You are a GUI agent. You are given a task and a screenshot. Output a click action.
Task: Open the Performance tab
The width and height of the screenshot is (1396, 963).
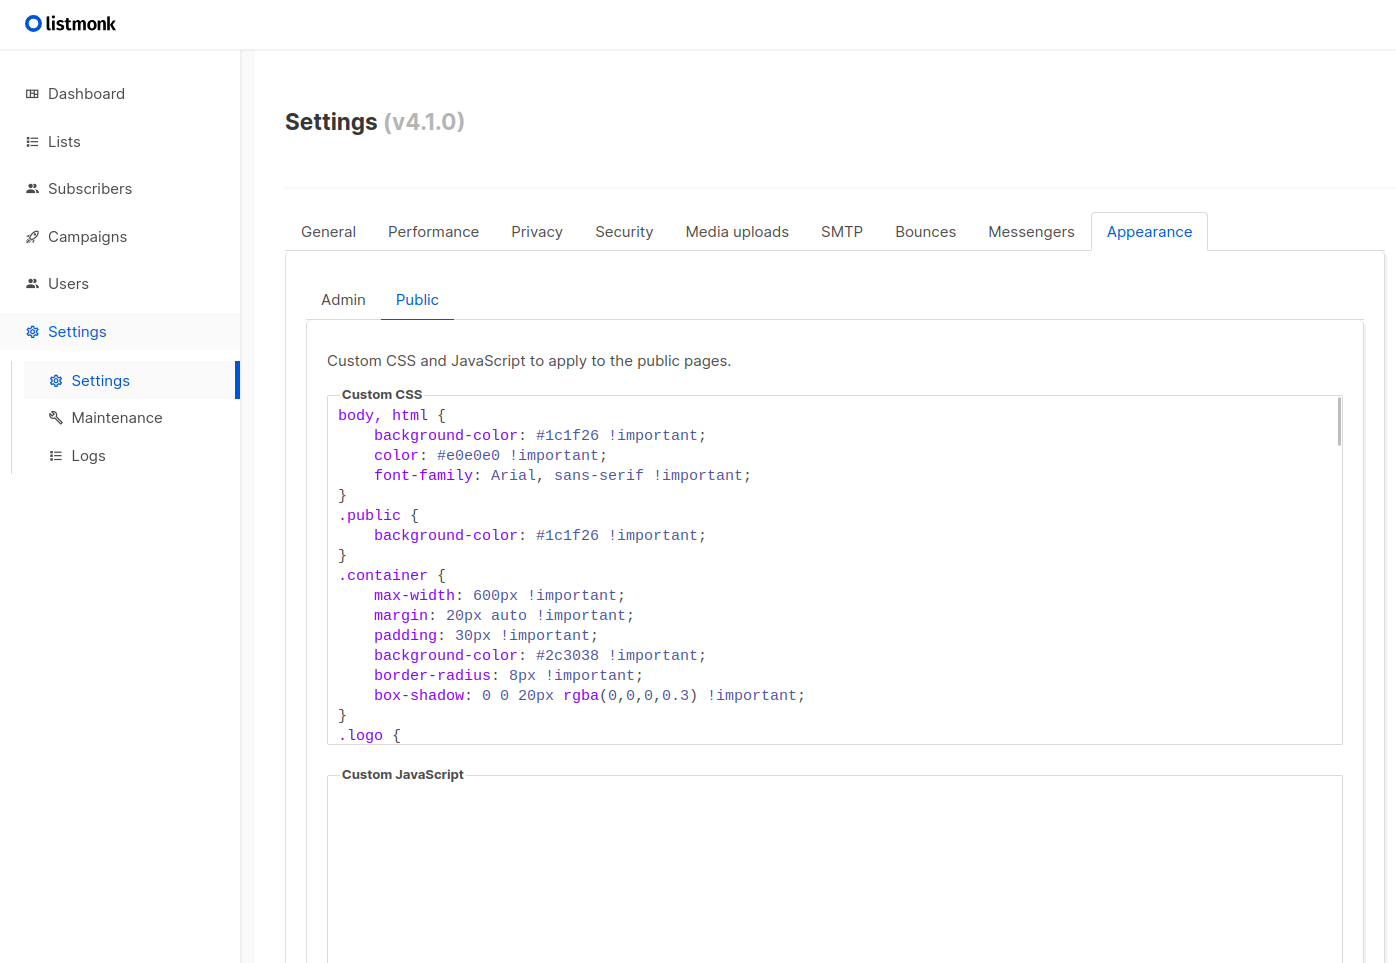pos(433,232)
